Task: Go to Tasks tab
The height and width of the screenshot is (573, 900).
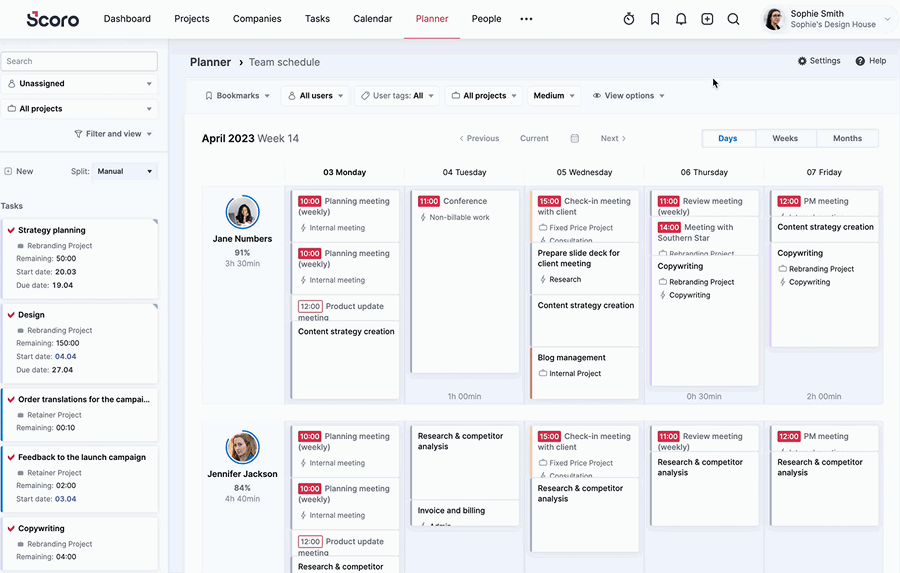Action: coord(317,19)
